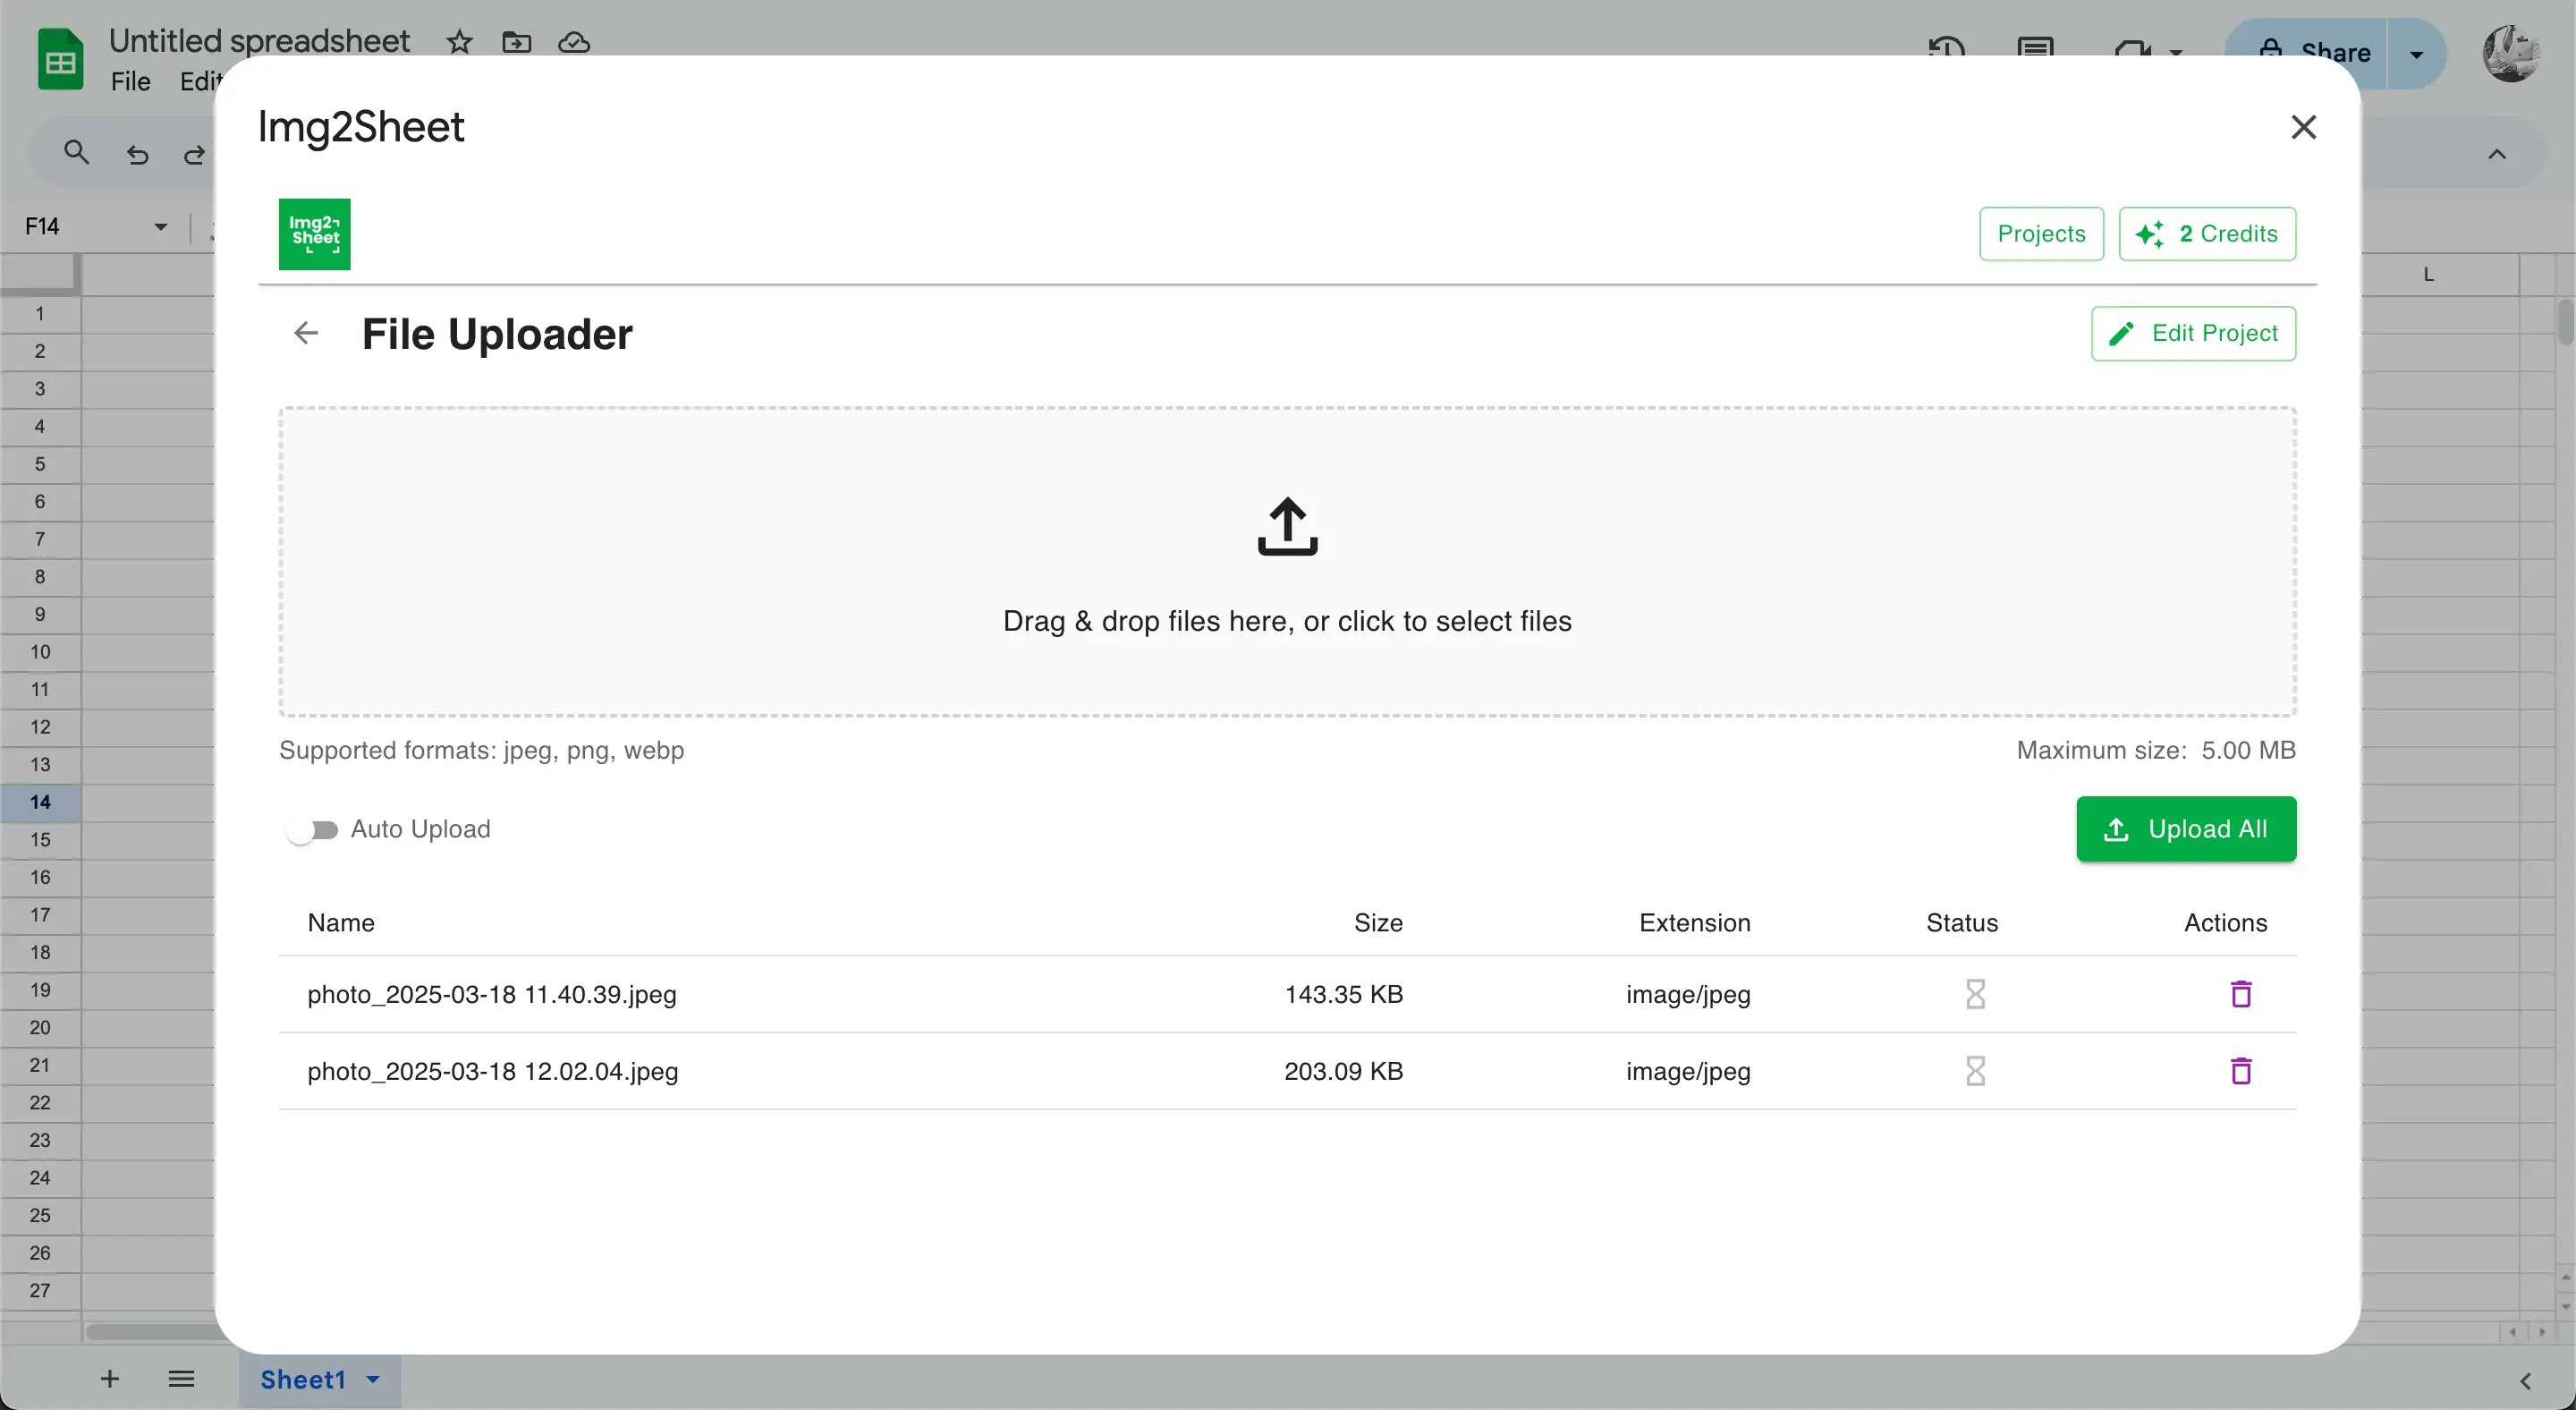Click the undo arrow in toolbar
Viewport: 2576px width, 1410px height.
pyautogui.click(x=138, y=154)
